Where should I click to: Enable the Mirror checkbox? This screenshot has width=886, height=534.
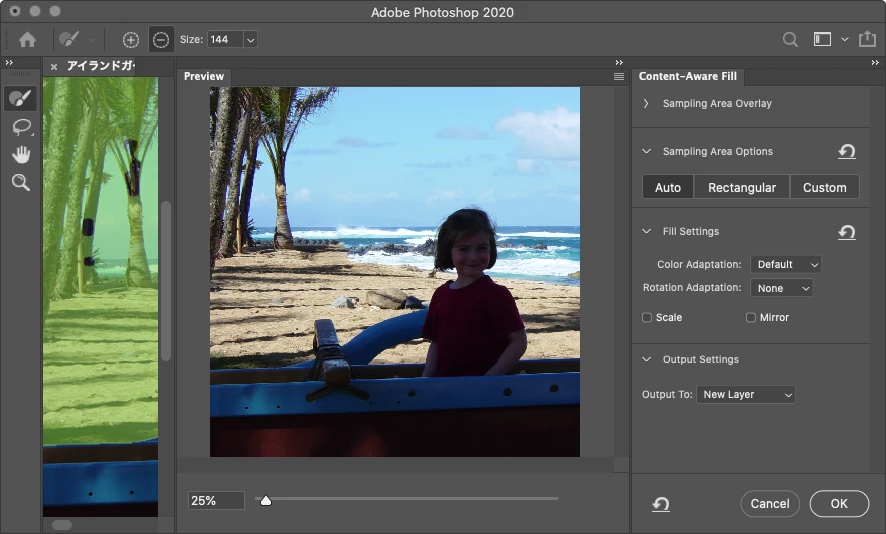751,318
